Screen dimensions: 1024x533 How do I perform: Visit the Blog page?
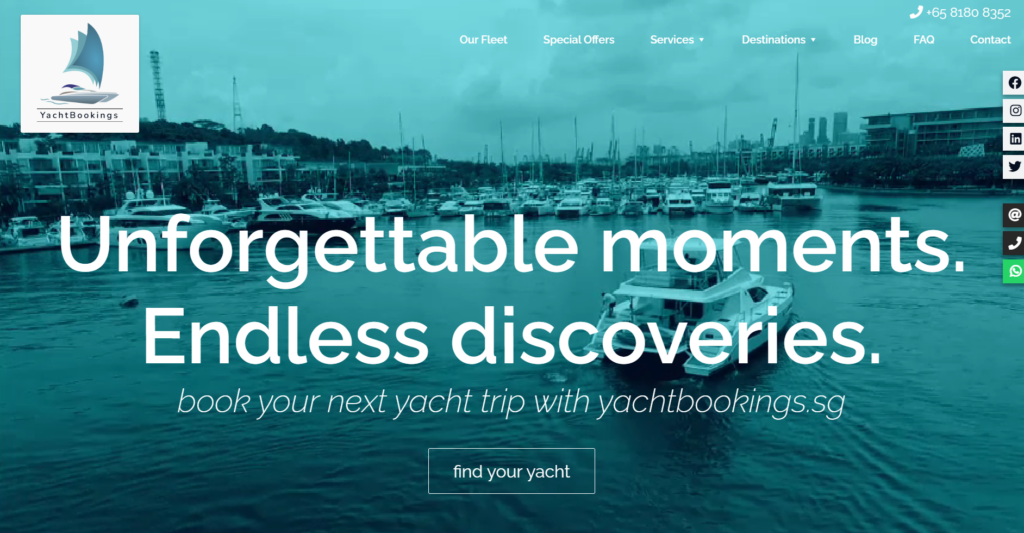coord(865,40)
